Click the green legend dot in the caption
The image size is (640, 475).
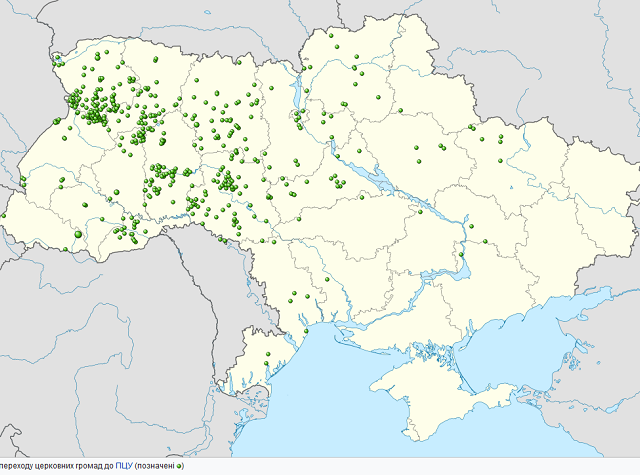(x=179, y=466)
